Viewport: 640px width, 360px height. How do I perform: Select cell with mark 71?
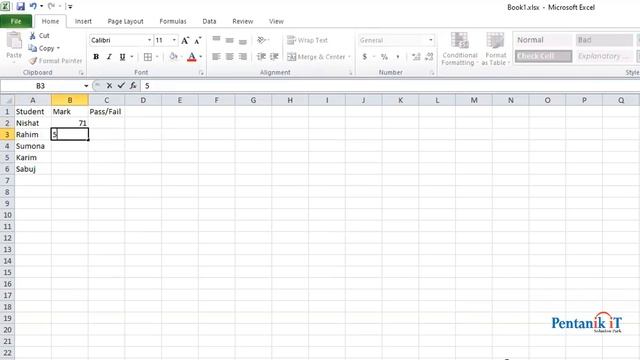click(x=69, y=123)
